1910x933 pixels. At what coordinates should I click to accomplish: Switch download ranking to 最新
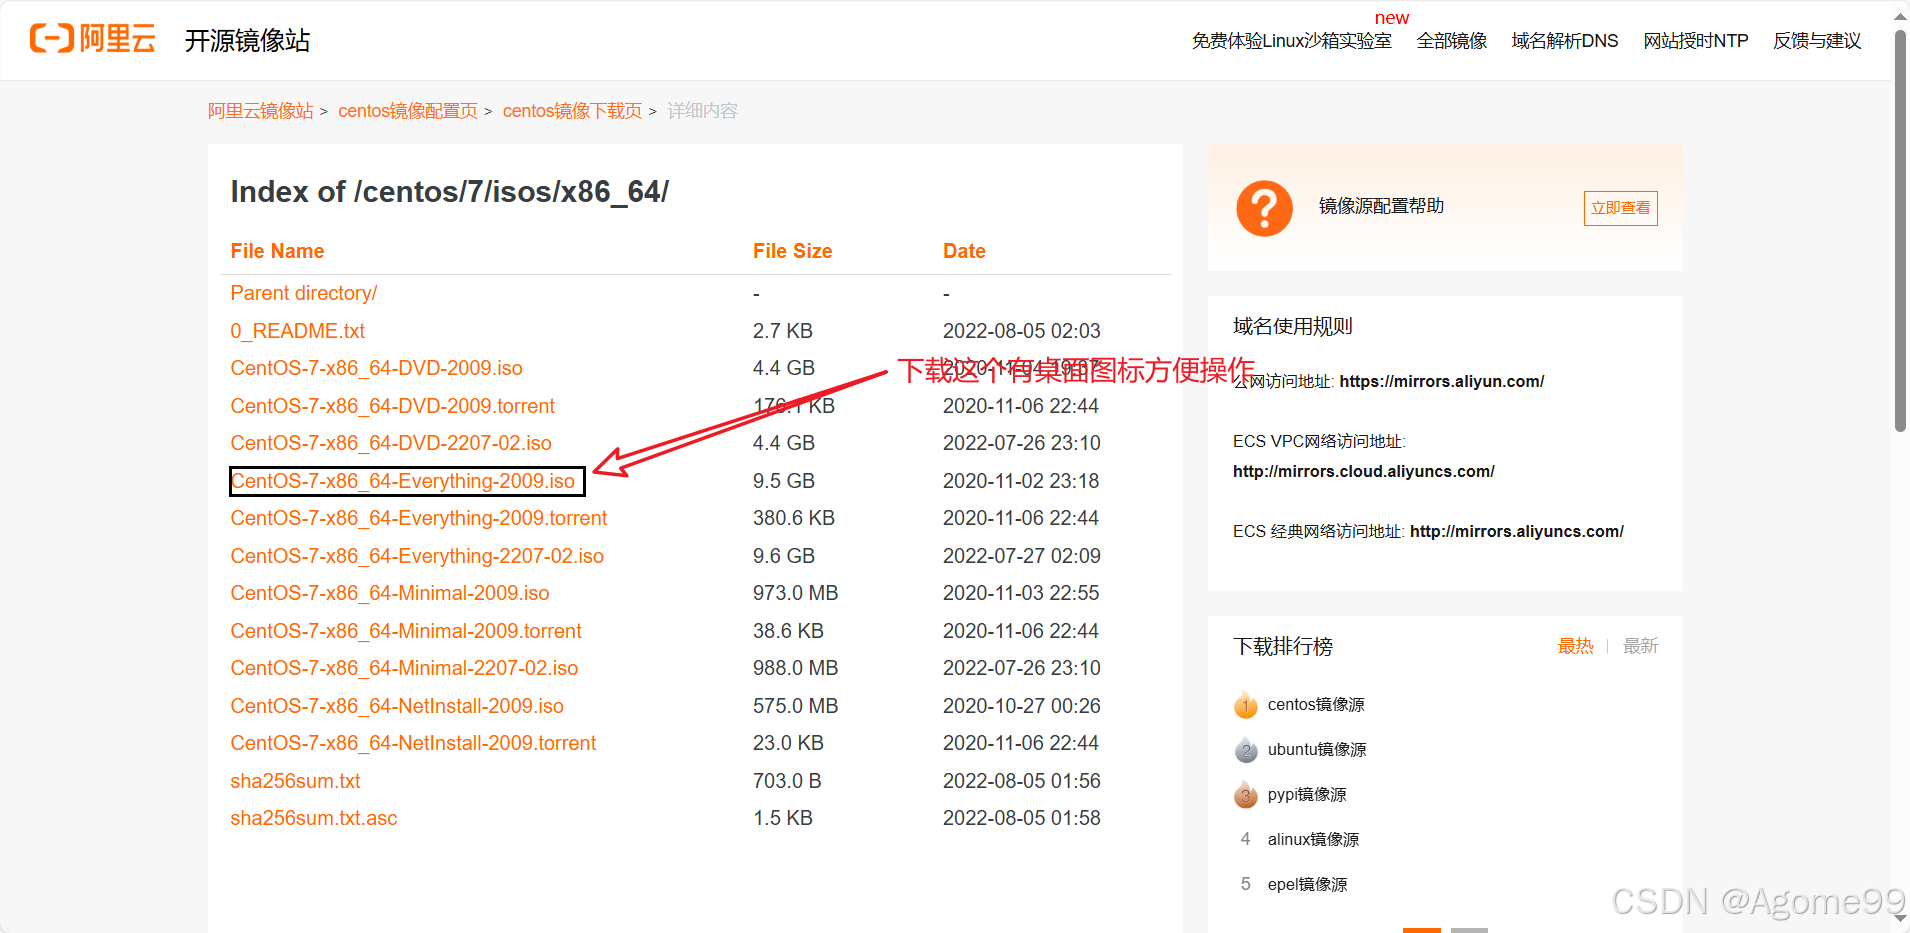click(1639, 646)
